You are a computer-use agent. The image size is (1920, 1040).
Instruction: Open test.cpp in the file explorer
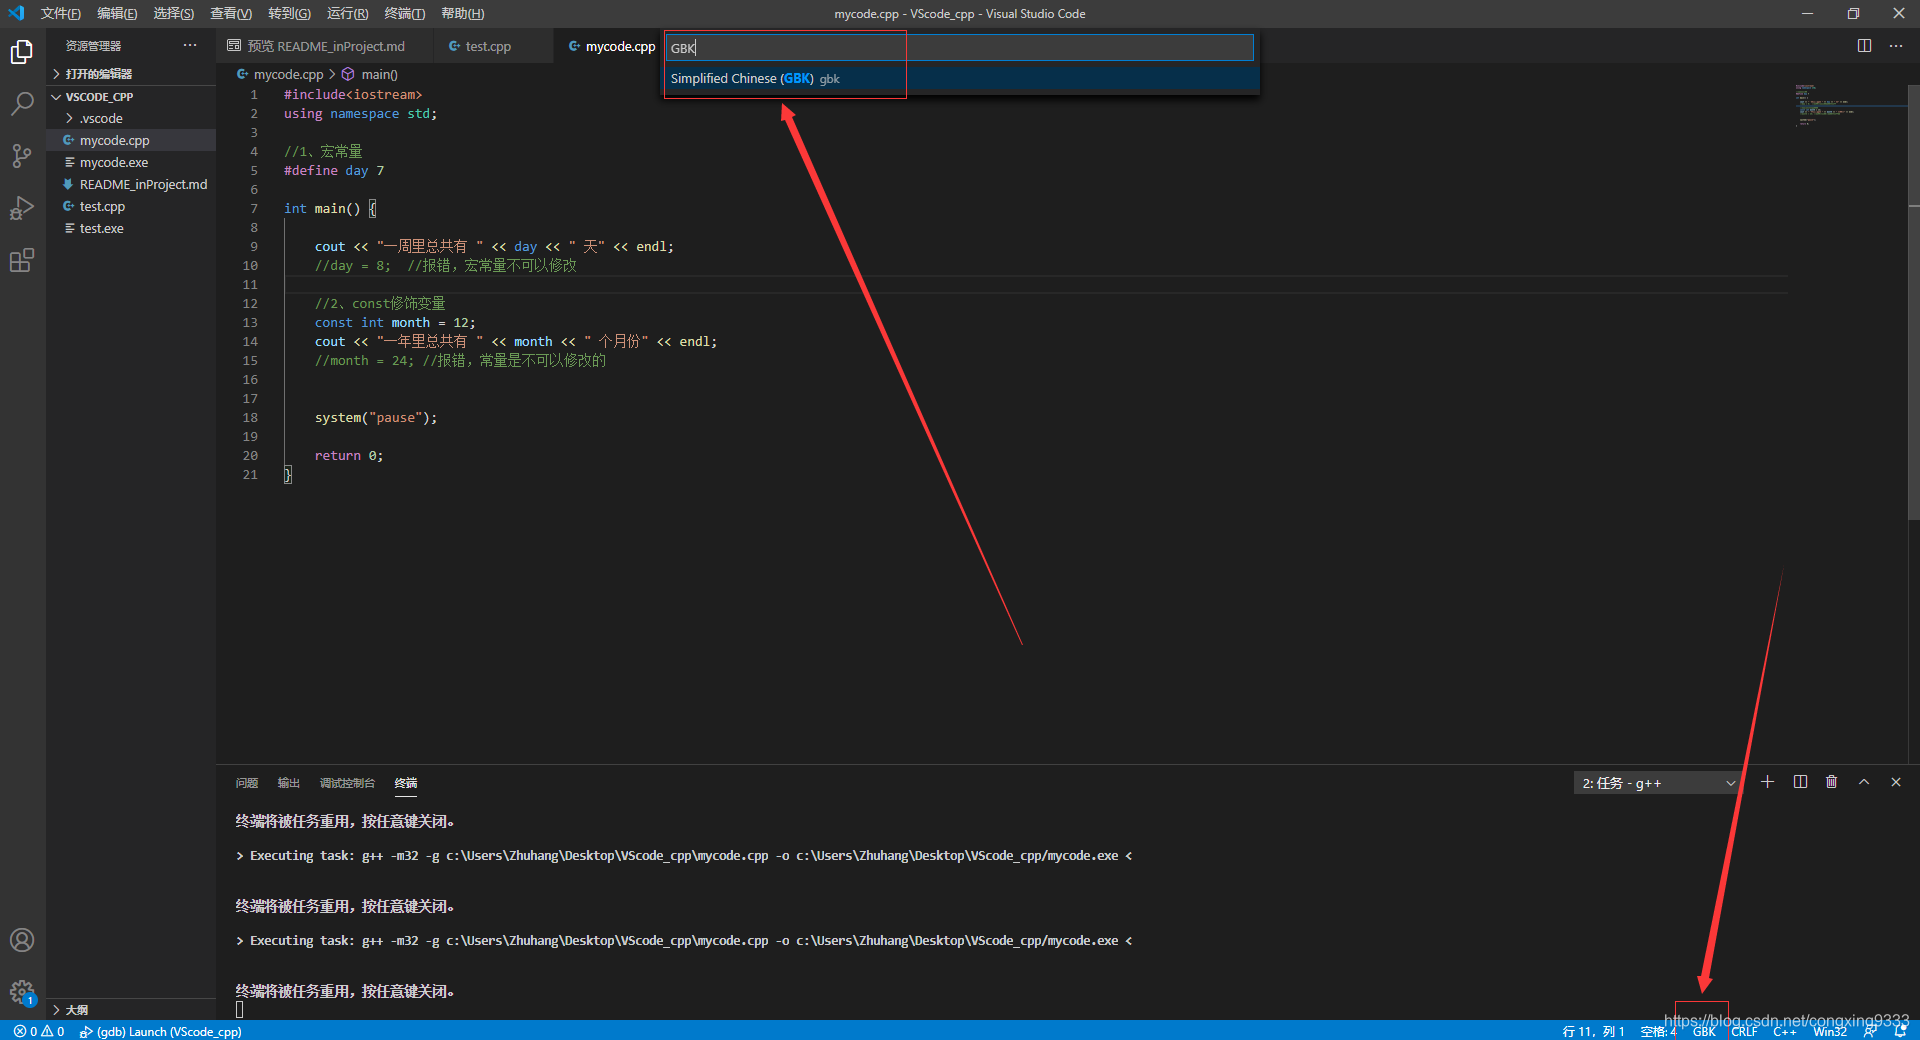(131, 206)
